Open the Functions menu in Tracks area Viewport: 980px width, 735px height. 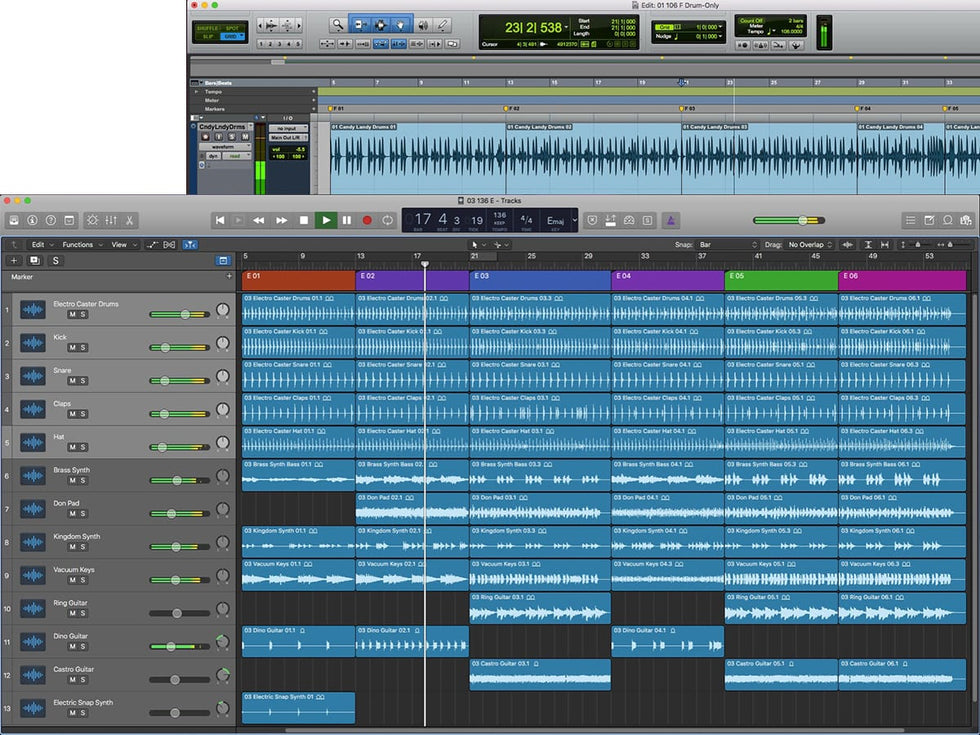click(x=81, y=244)
